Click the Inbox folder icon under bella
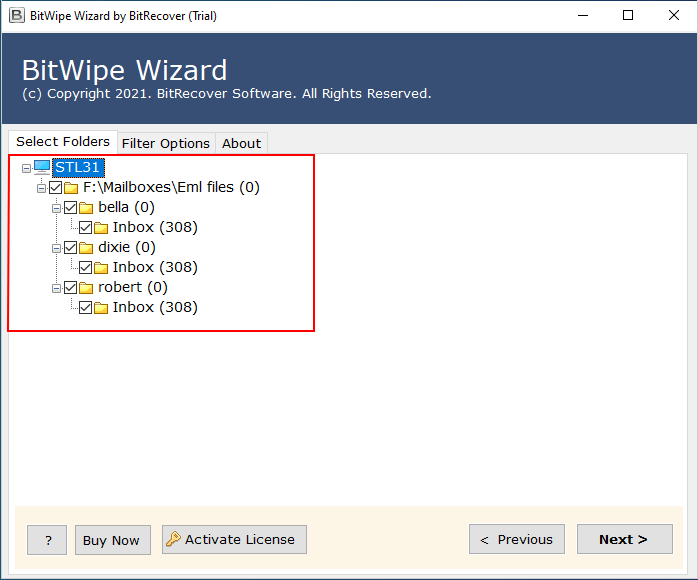This screenshot has width=698, height=580. [101, 228]
